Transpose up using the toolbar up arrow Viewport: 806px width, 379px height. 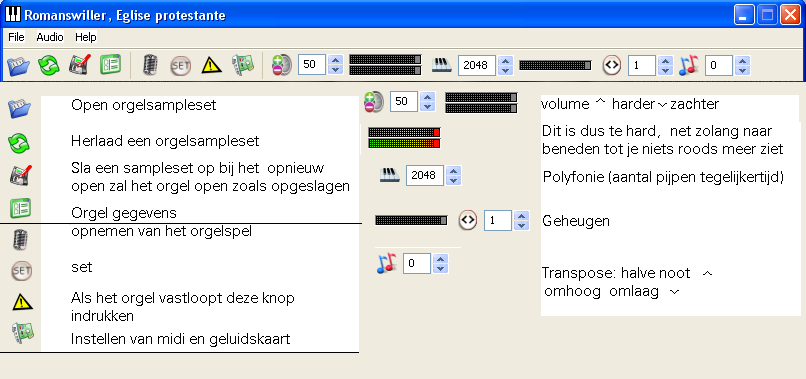[743, 60]
